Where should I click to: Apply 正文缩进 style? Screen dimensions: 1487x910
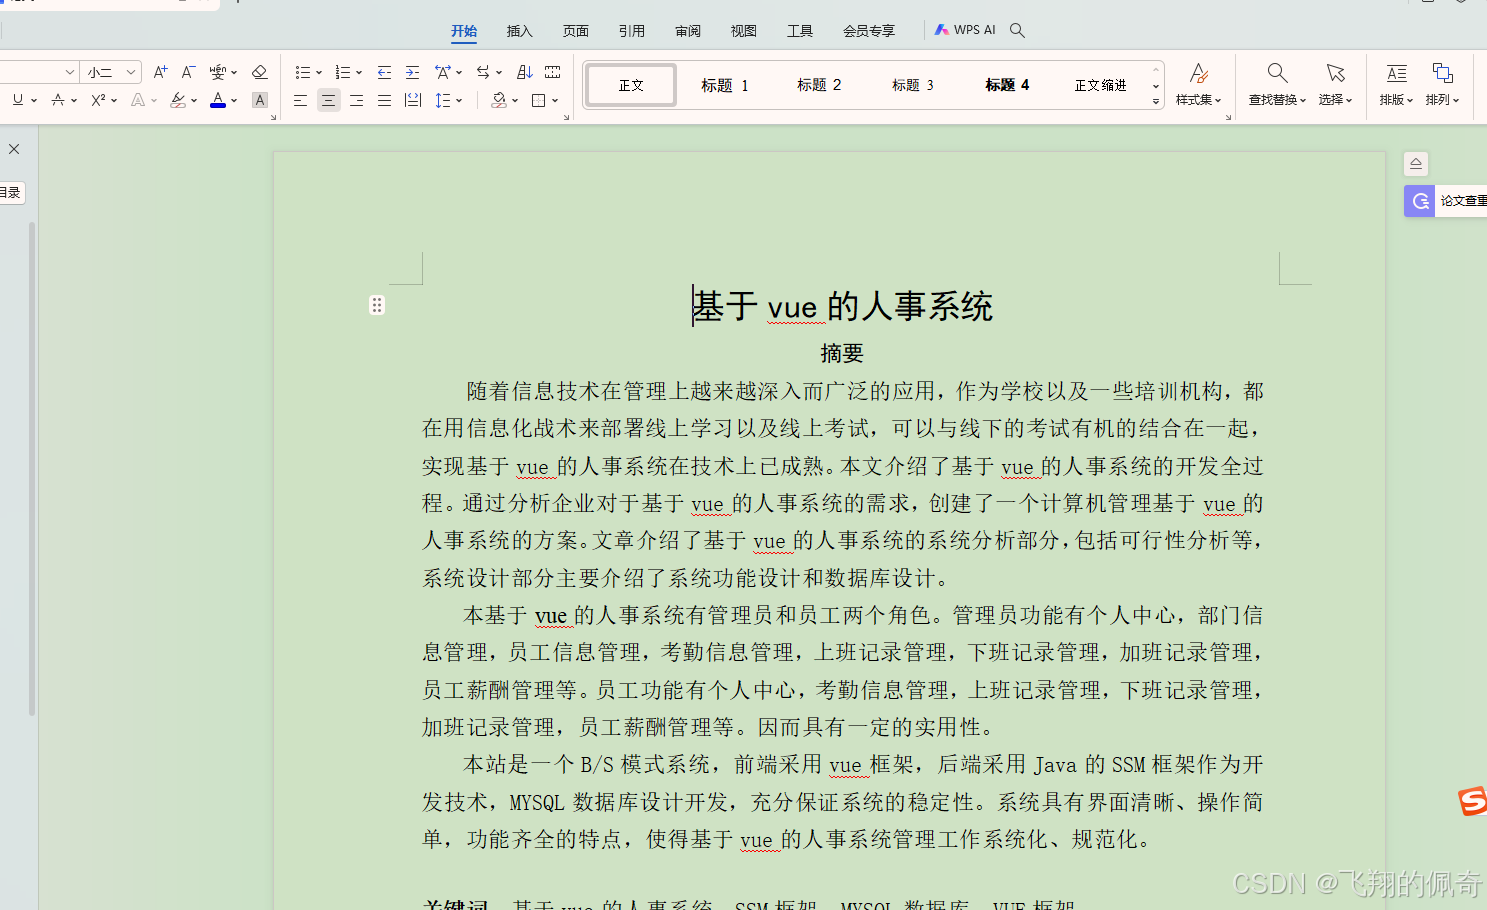pos(1100,85)
